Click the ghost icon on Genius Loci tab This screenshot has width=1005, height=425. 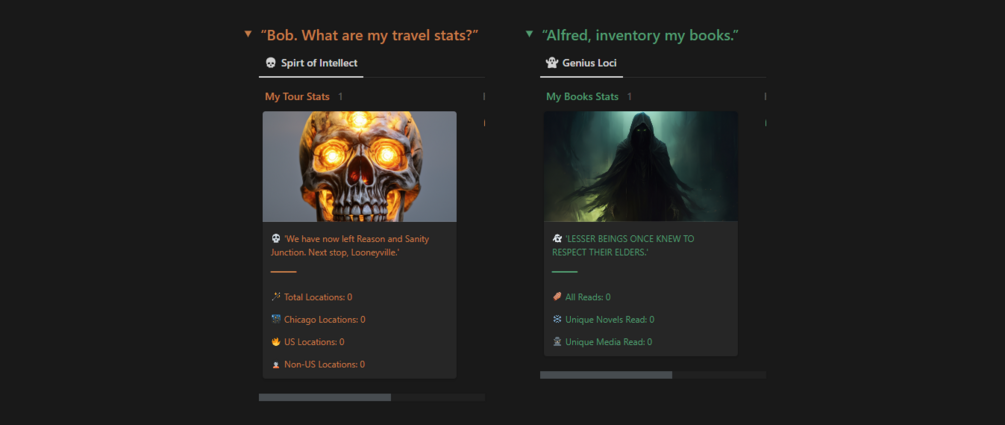click(552, 63)
